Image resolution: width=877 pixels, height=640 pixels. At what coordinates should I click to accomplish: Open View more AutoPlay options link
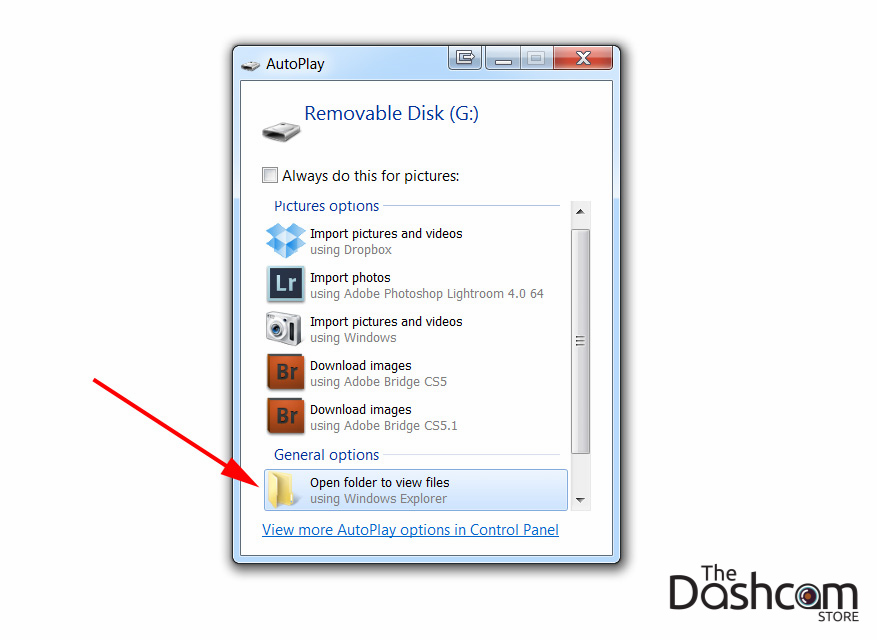pos(410,530)
